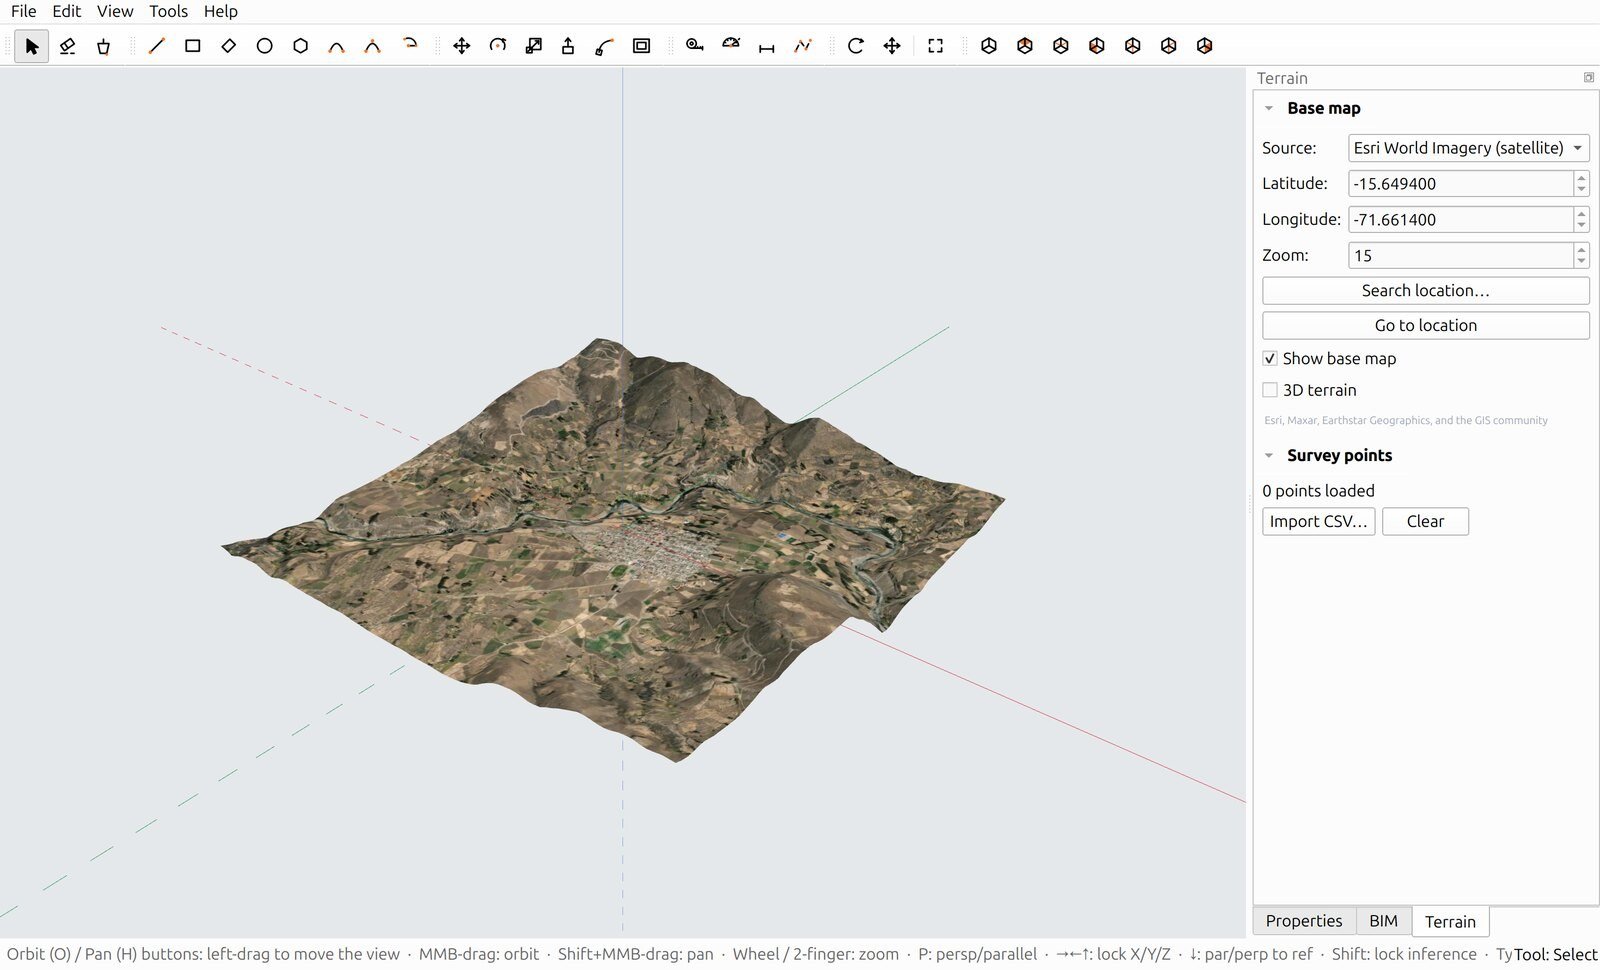The height and width of the screenshot is (970, 1600).
Task: Select the Rectangle tool
Action: point(192,46)
